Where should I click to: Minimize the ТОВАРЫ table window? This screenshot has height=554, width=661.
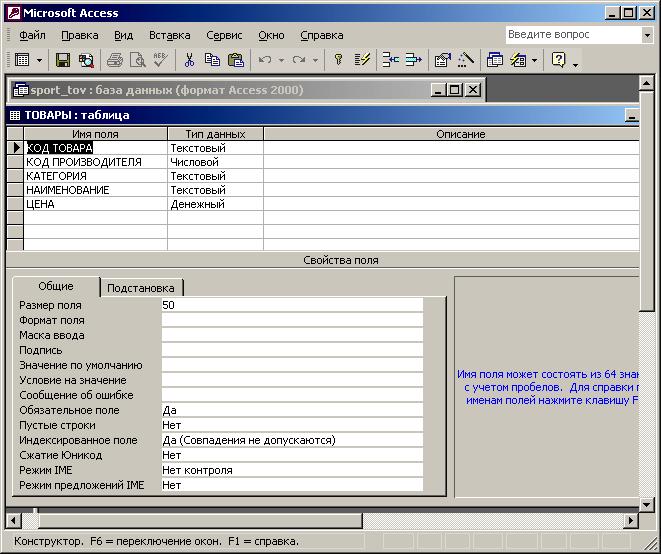click(x=631, y=115)
